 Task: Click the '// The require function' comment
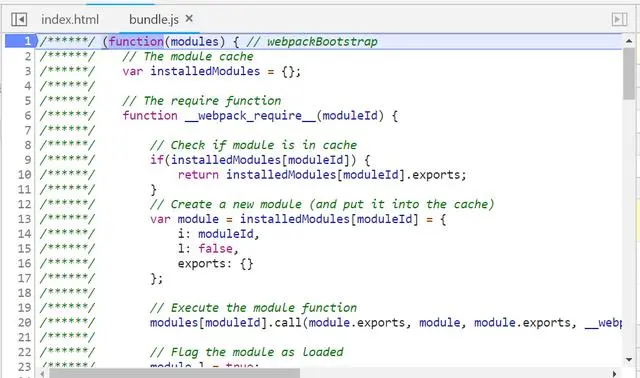point(202,101)
